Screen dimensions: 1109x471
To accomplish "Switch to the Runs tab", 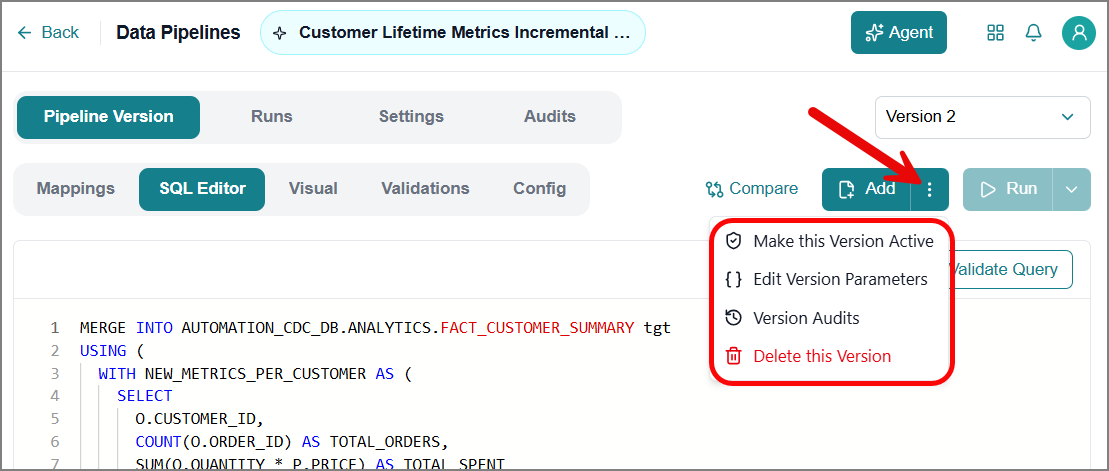I will click(x=272, y=117).
